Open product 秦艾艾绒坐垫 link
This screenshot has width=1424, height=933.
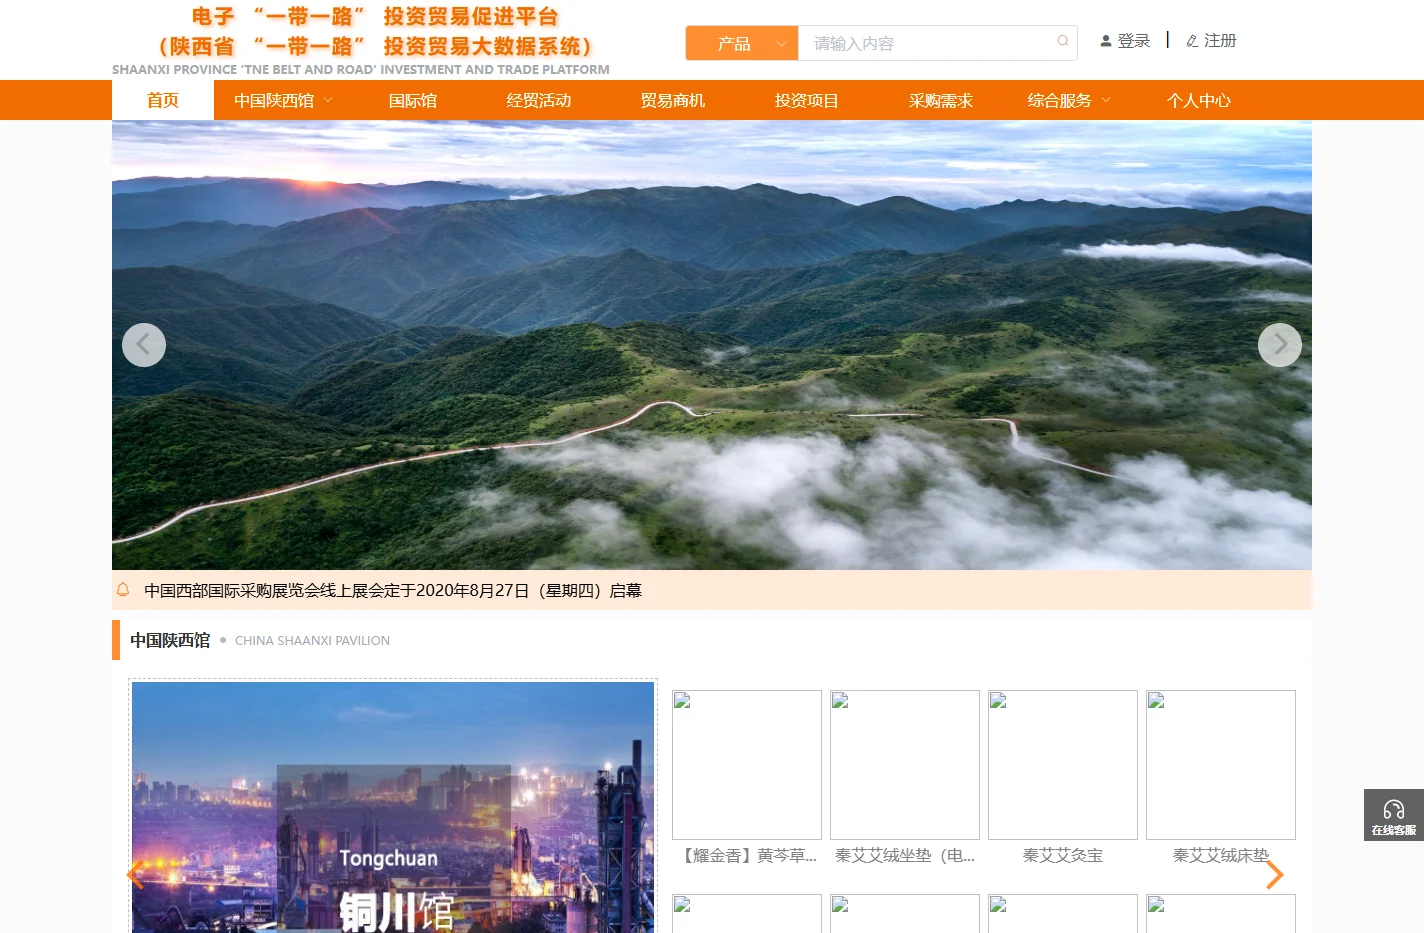click(905, 855)
